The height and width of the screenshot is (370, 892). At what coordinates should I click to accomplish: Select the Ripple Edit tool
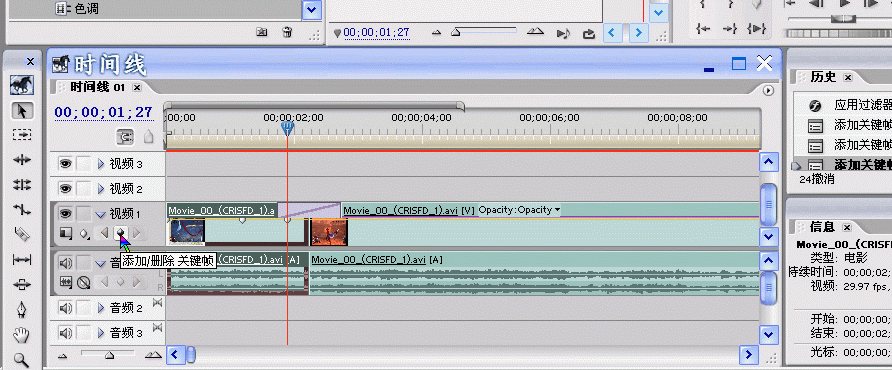22,160
